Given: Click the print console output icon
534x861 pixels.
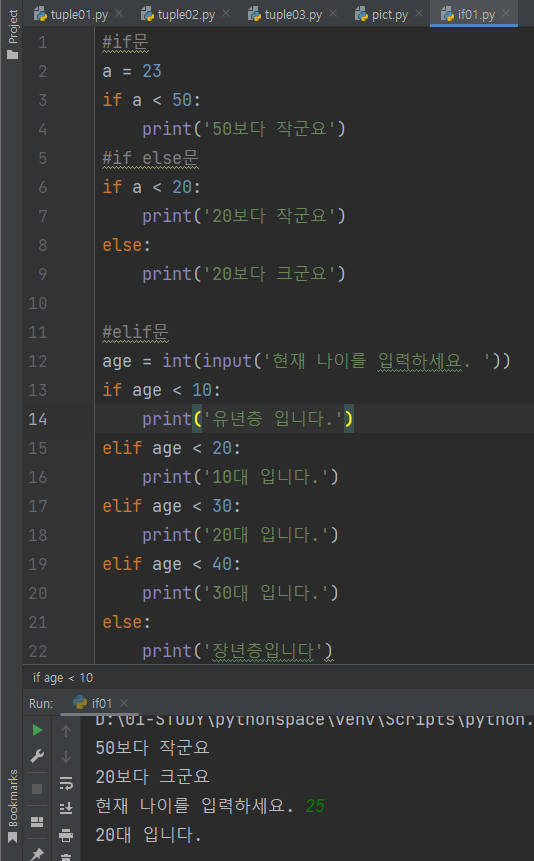Looking at the screenshot, I should coord(66,835).
